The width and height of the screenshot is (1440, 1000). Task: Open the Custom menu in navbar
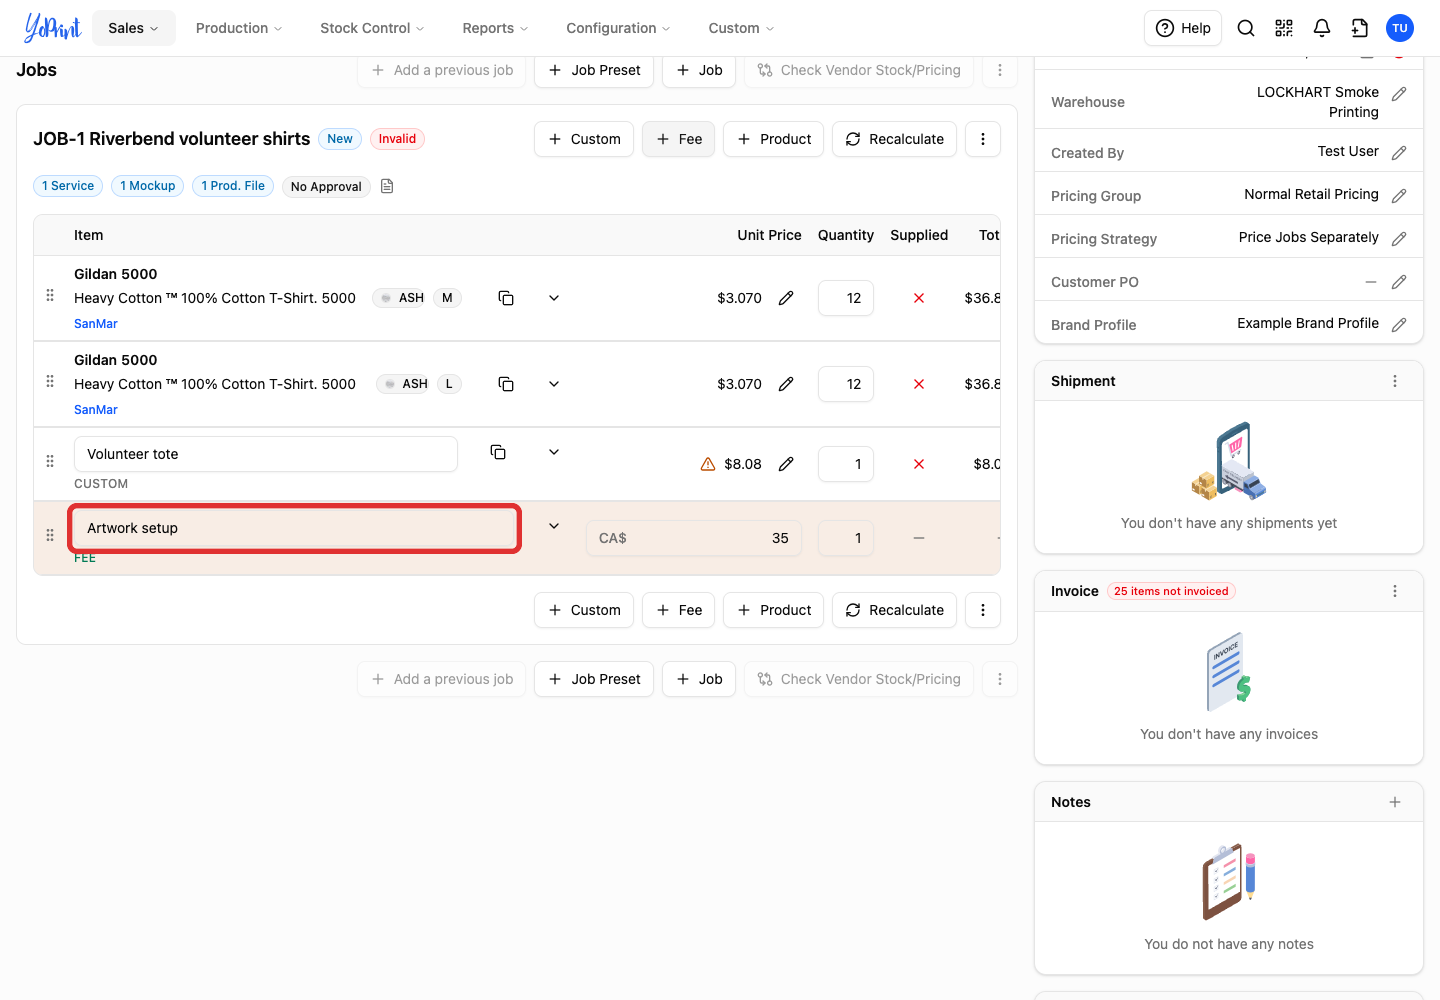pos(741,28)
